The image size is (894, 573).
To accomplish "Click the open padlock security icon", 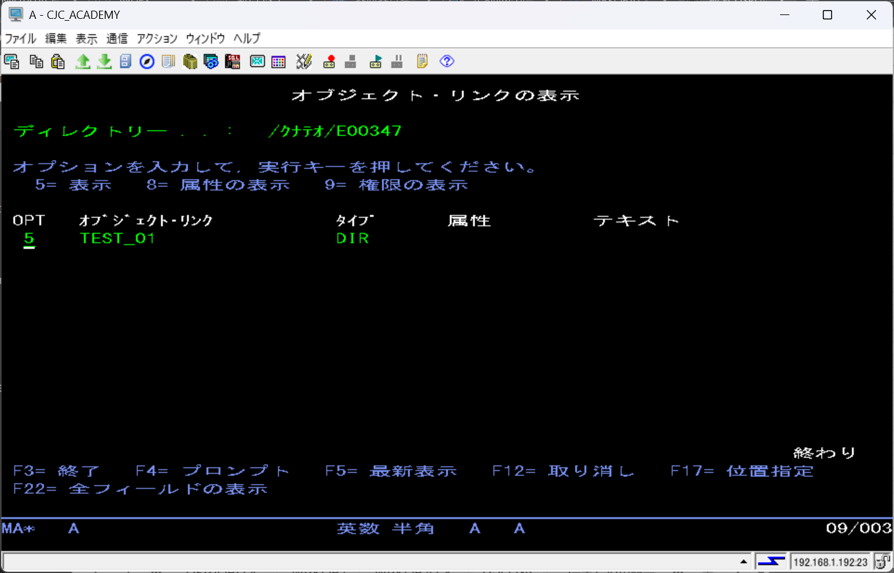I will point(883,562).
